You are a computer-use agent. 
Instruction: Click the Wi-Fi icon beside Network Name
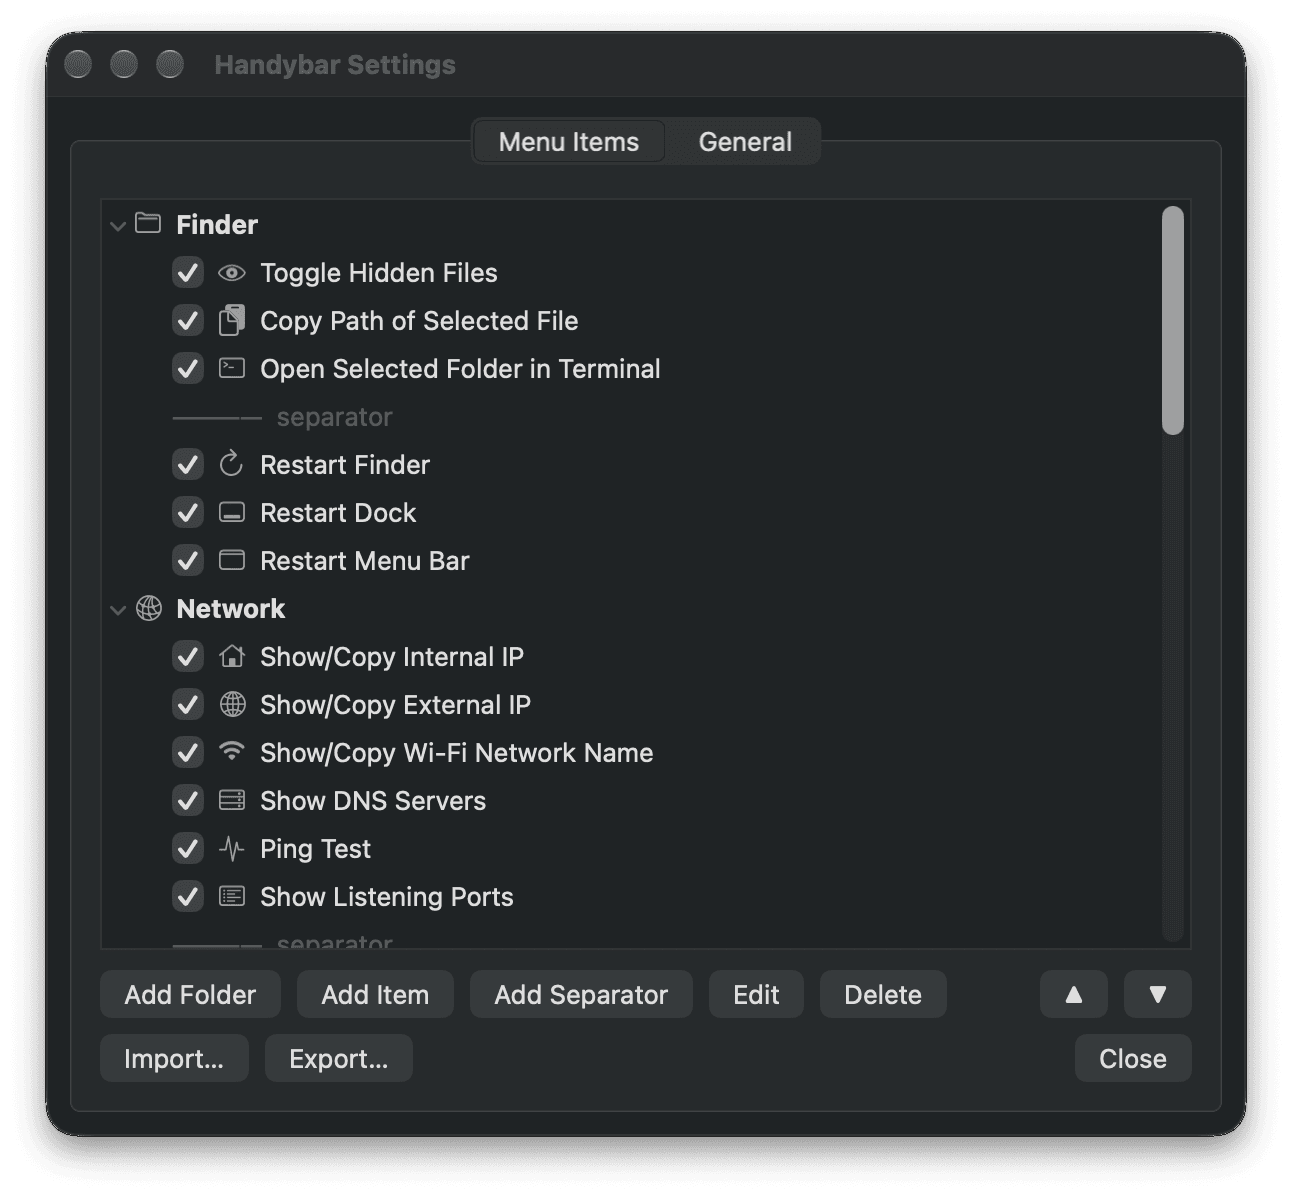click(232, 751)
